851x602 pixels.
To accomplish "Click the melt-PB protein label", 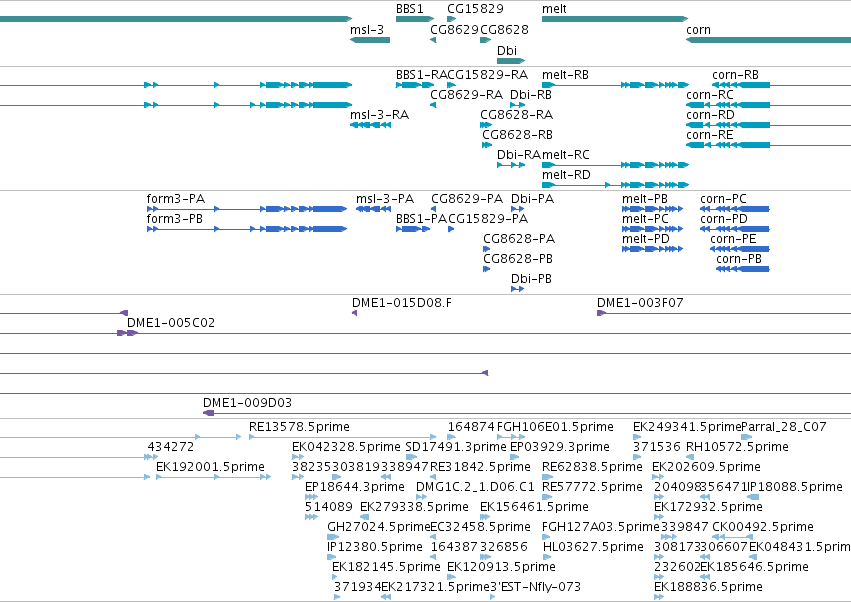I will click(645, 199).
